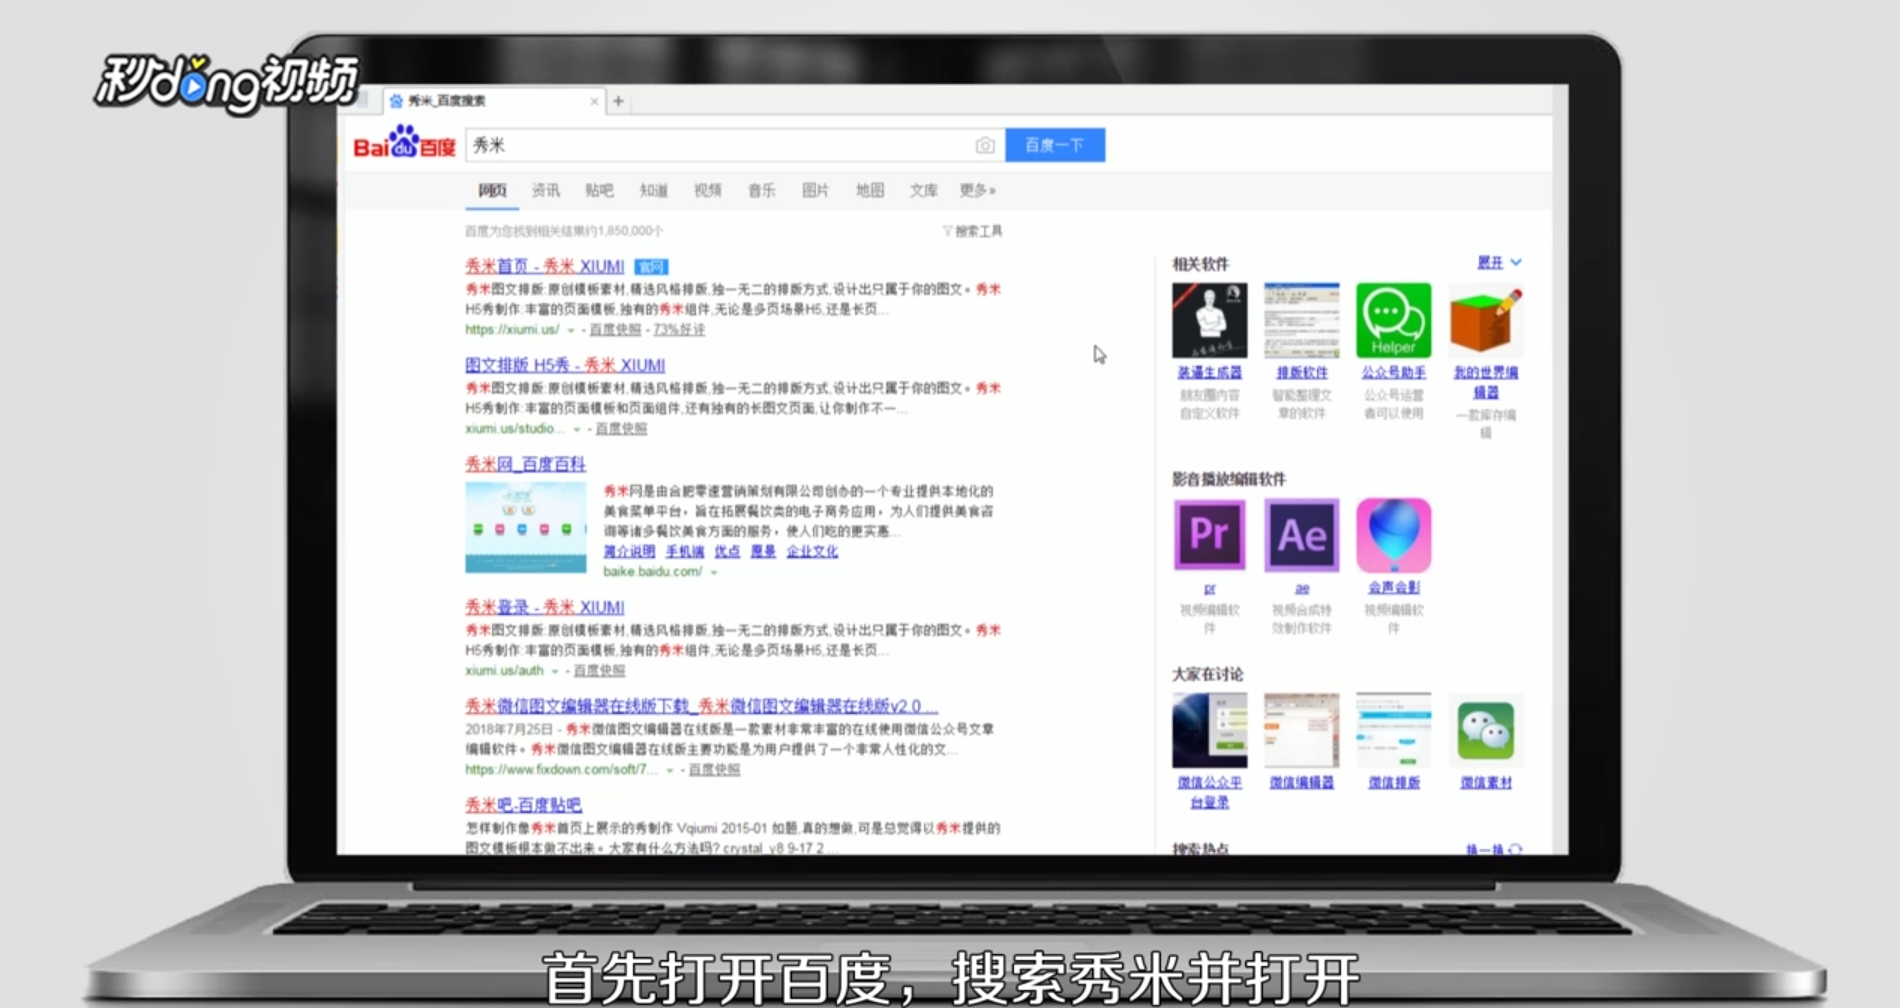Click the 微信公众平台登录 thumbnail
The image size is (1900, 1008).
pyautogui.click(x=1209, y=730)
